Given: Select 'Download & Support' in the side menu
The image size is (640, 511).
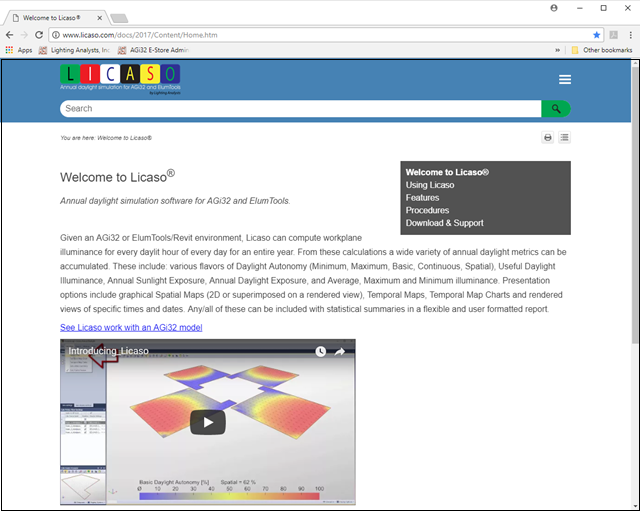Looking at the screenshot, I should click(444, 223).
